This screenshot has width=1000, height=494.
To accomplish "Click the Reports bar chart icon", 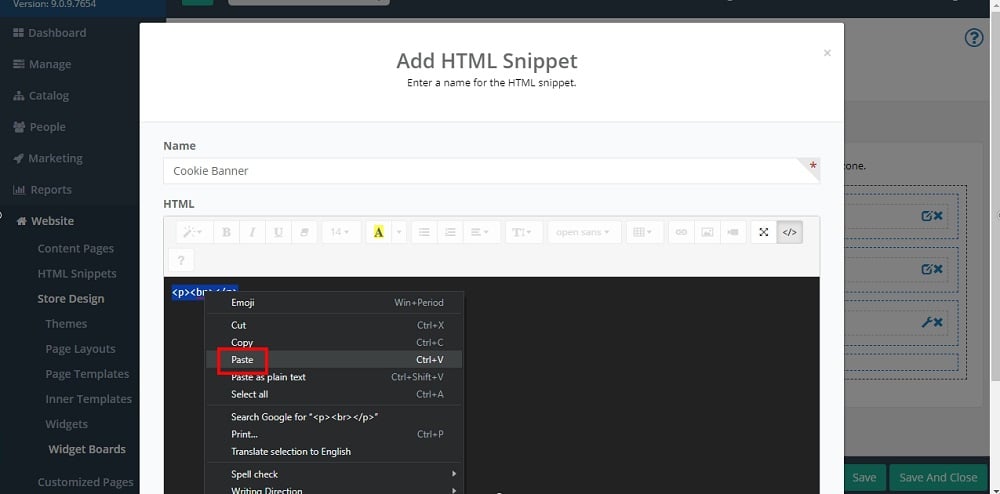I will (x=19, y=189).
